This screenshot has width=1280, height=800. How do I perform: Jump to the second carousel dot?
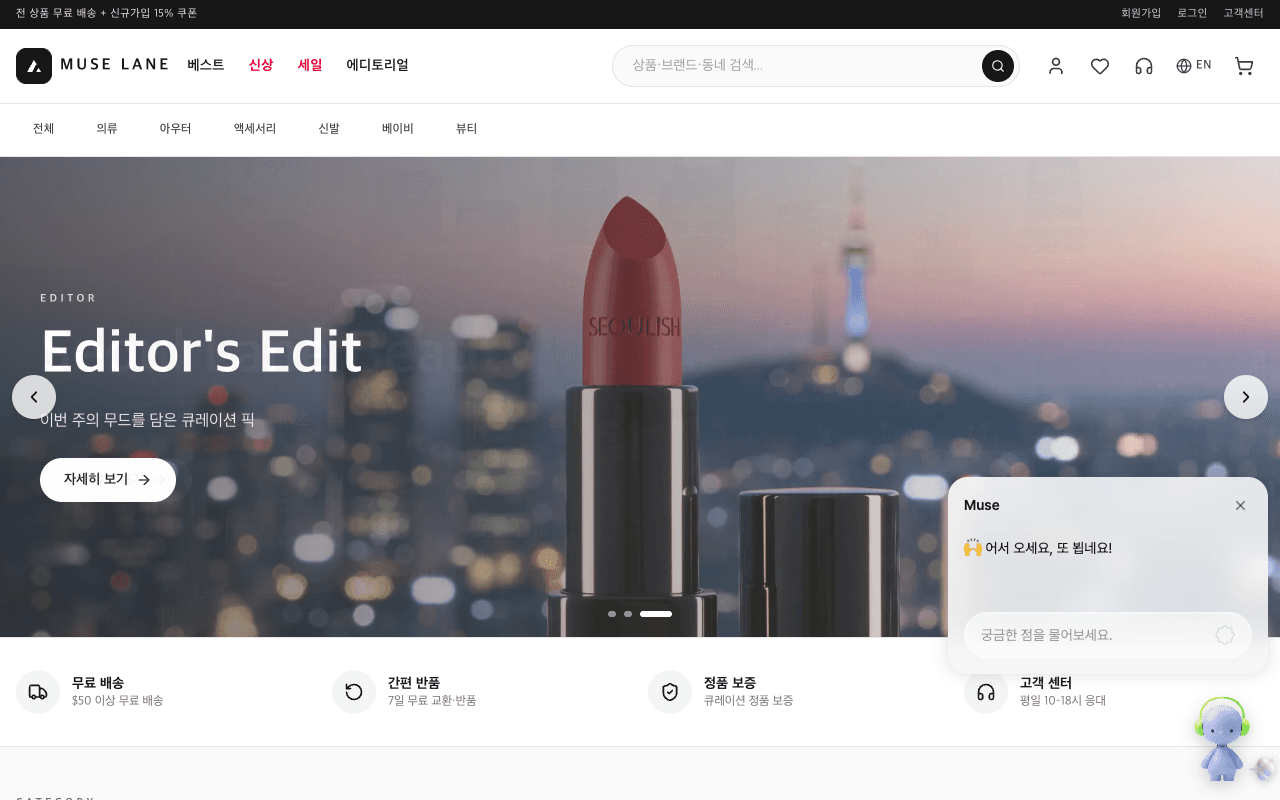[628, 614]
